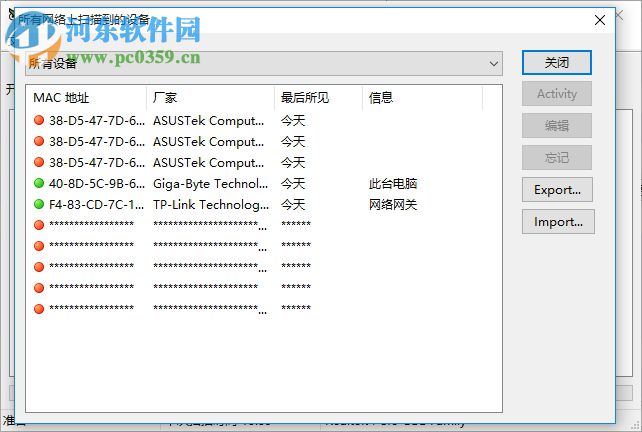642x432 pixels.
Task: Click the 网络网关 info cell
Action: click(393, 204)
